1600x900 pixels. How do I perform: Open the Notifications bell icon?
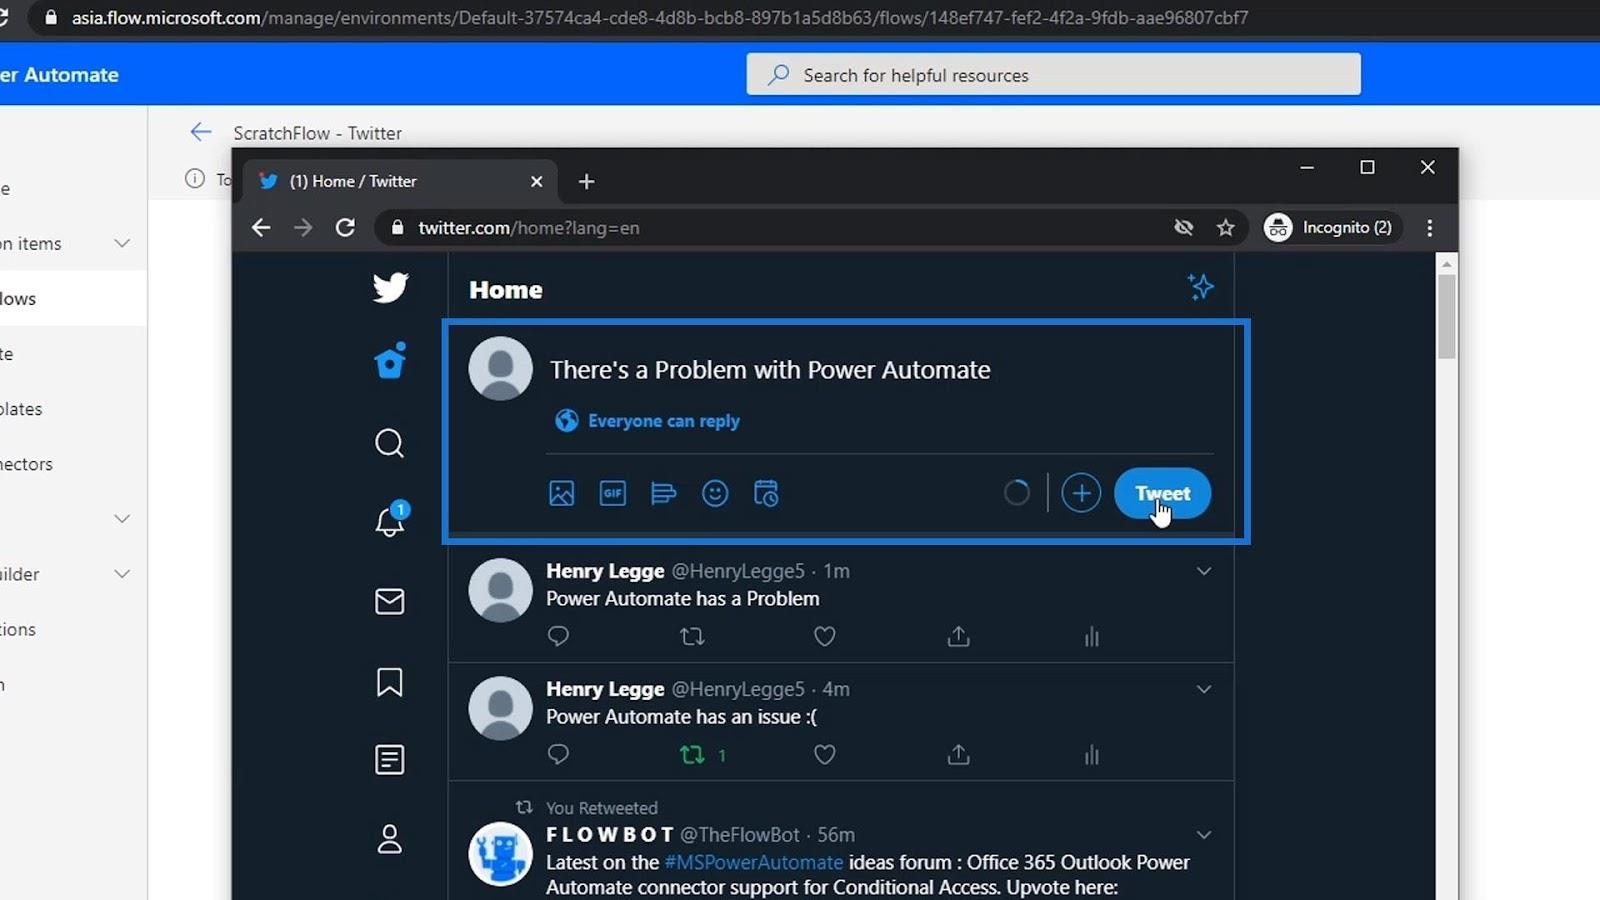coord(390,519)
